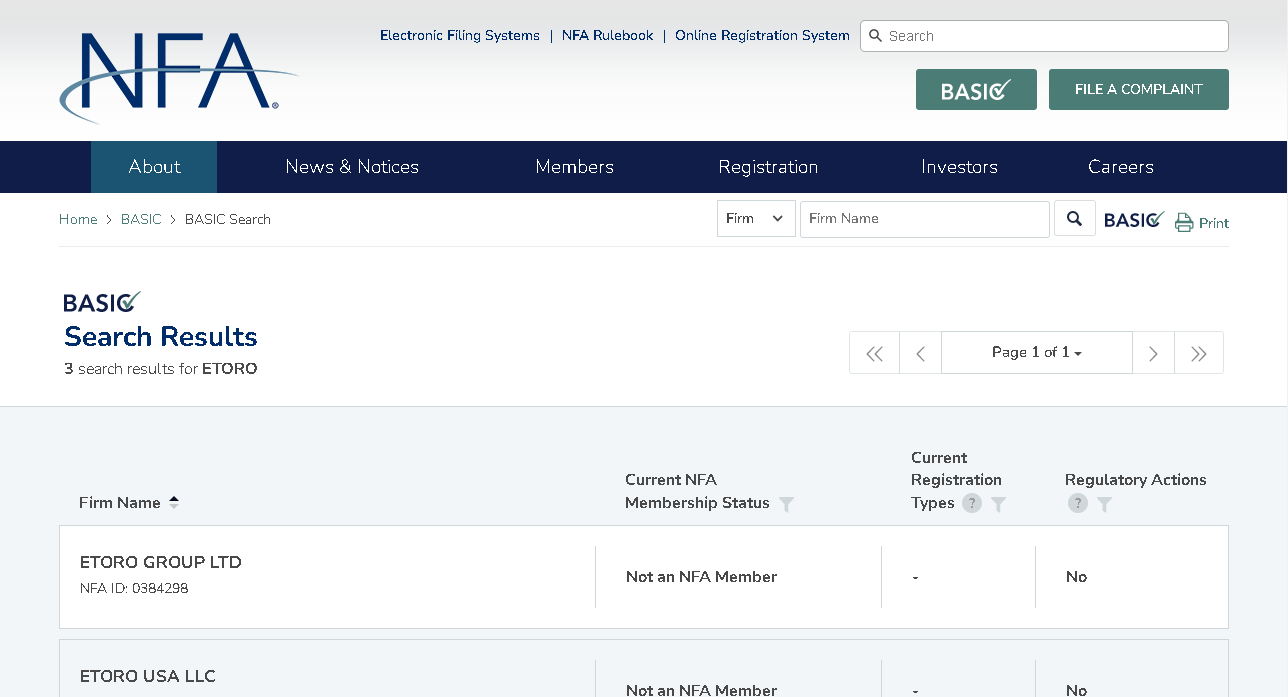Go to next results page
The width and height of the screenshot is (1288, 697).
click(x=1153, y=353)
